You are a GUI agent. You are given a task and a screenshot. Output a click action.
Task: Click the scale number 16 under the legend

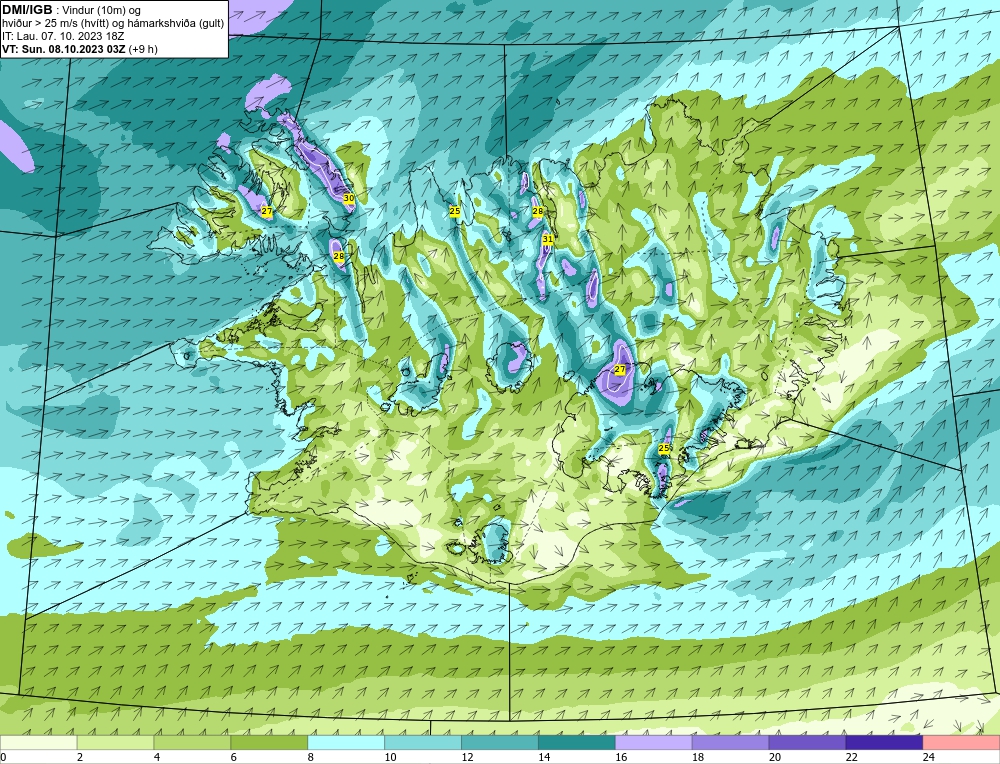tap(621, 757)
